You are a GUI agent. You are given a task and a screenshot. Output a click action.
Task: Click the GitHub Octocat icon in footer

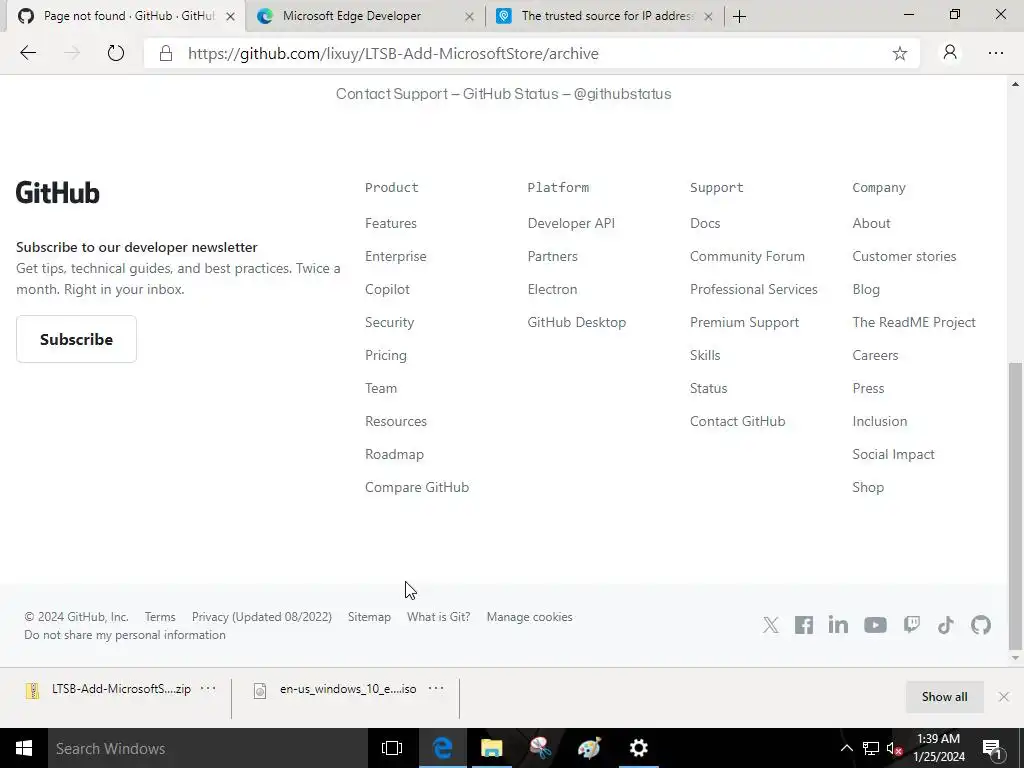coord(980,625)
